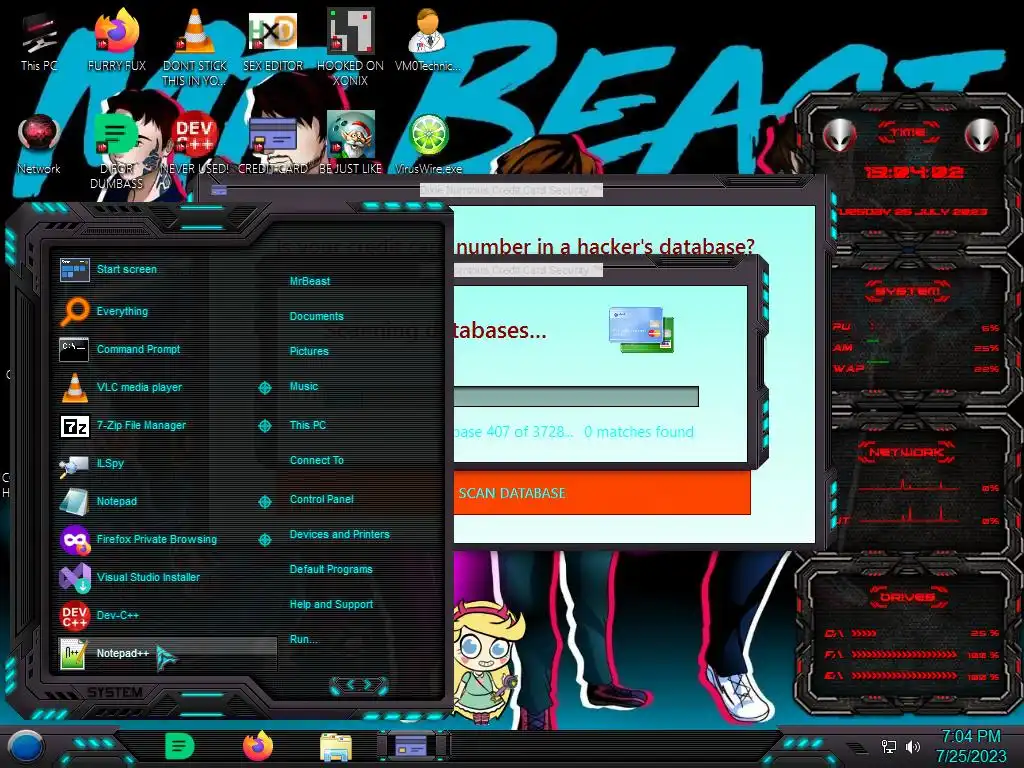Open the volume speaker tray icon
1024x768 pixels.
tap(913, 746)
